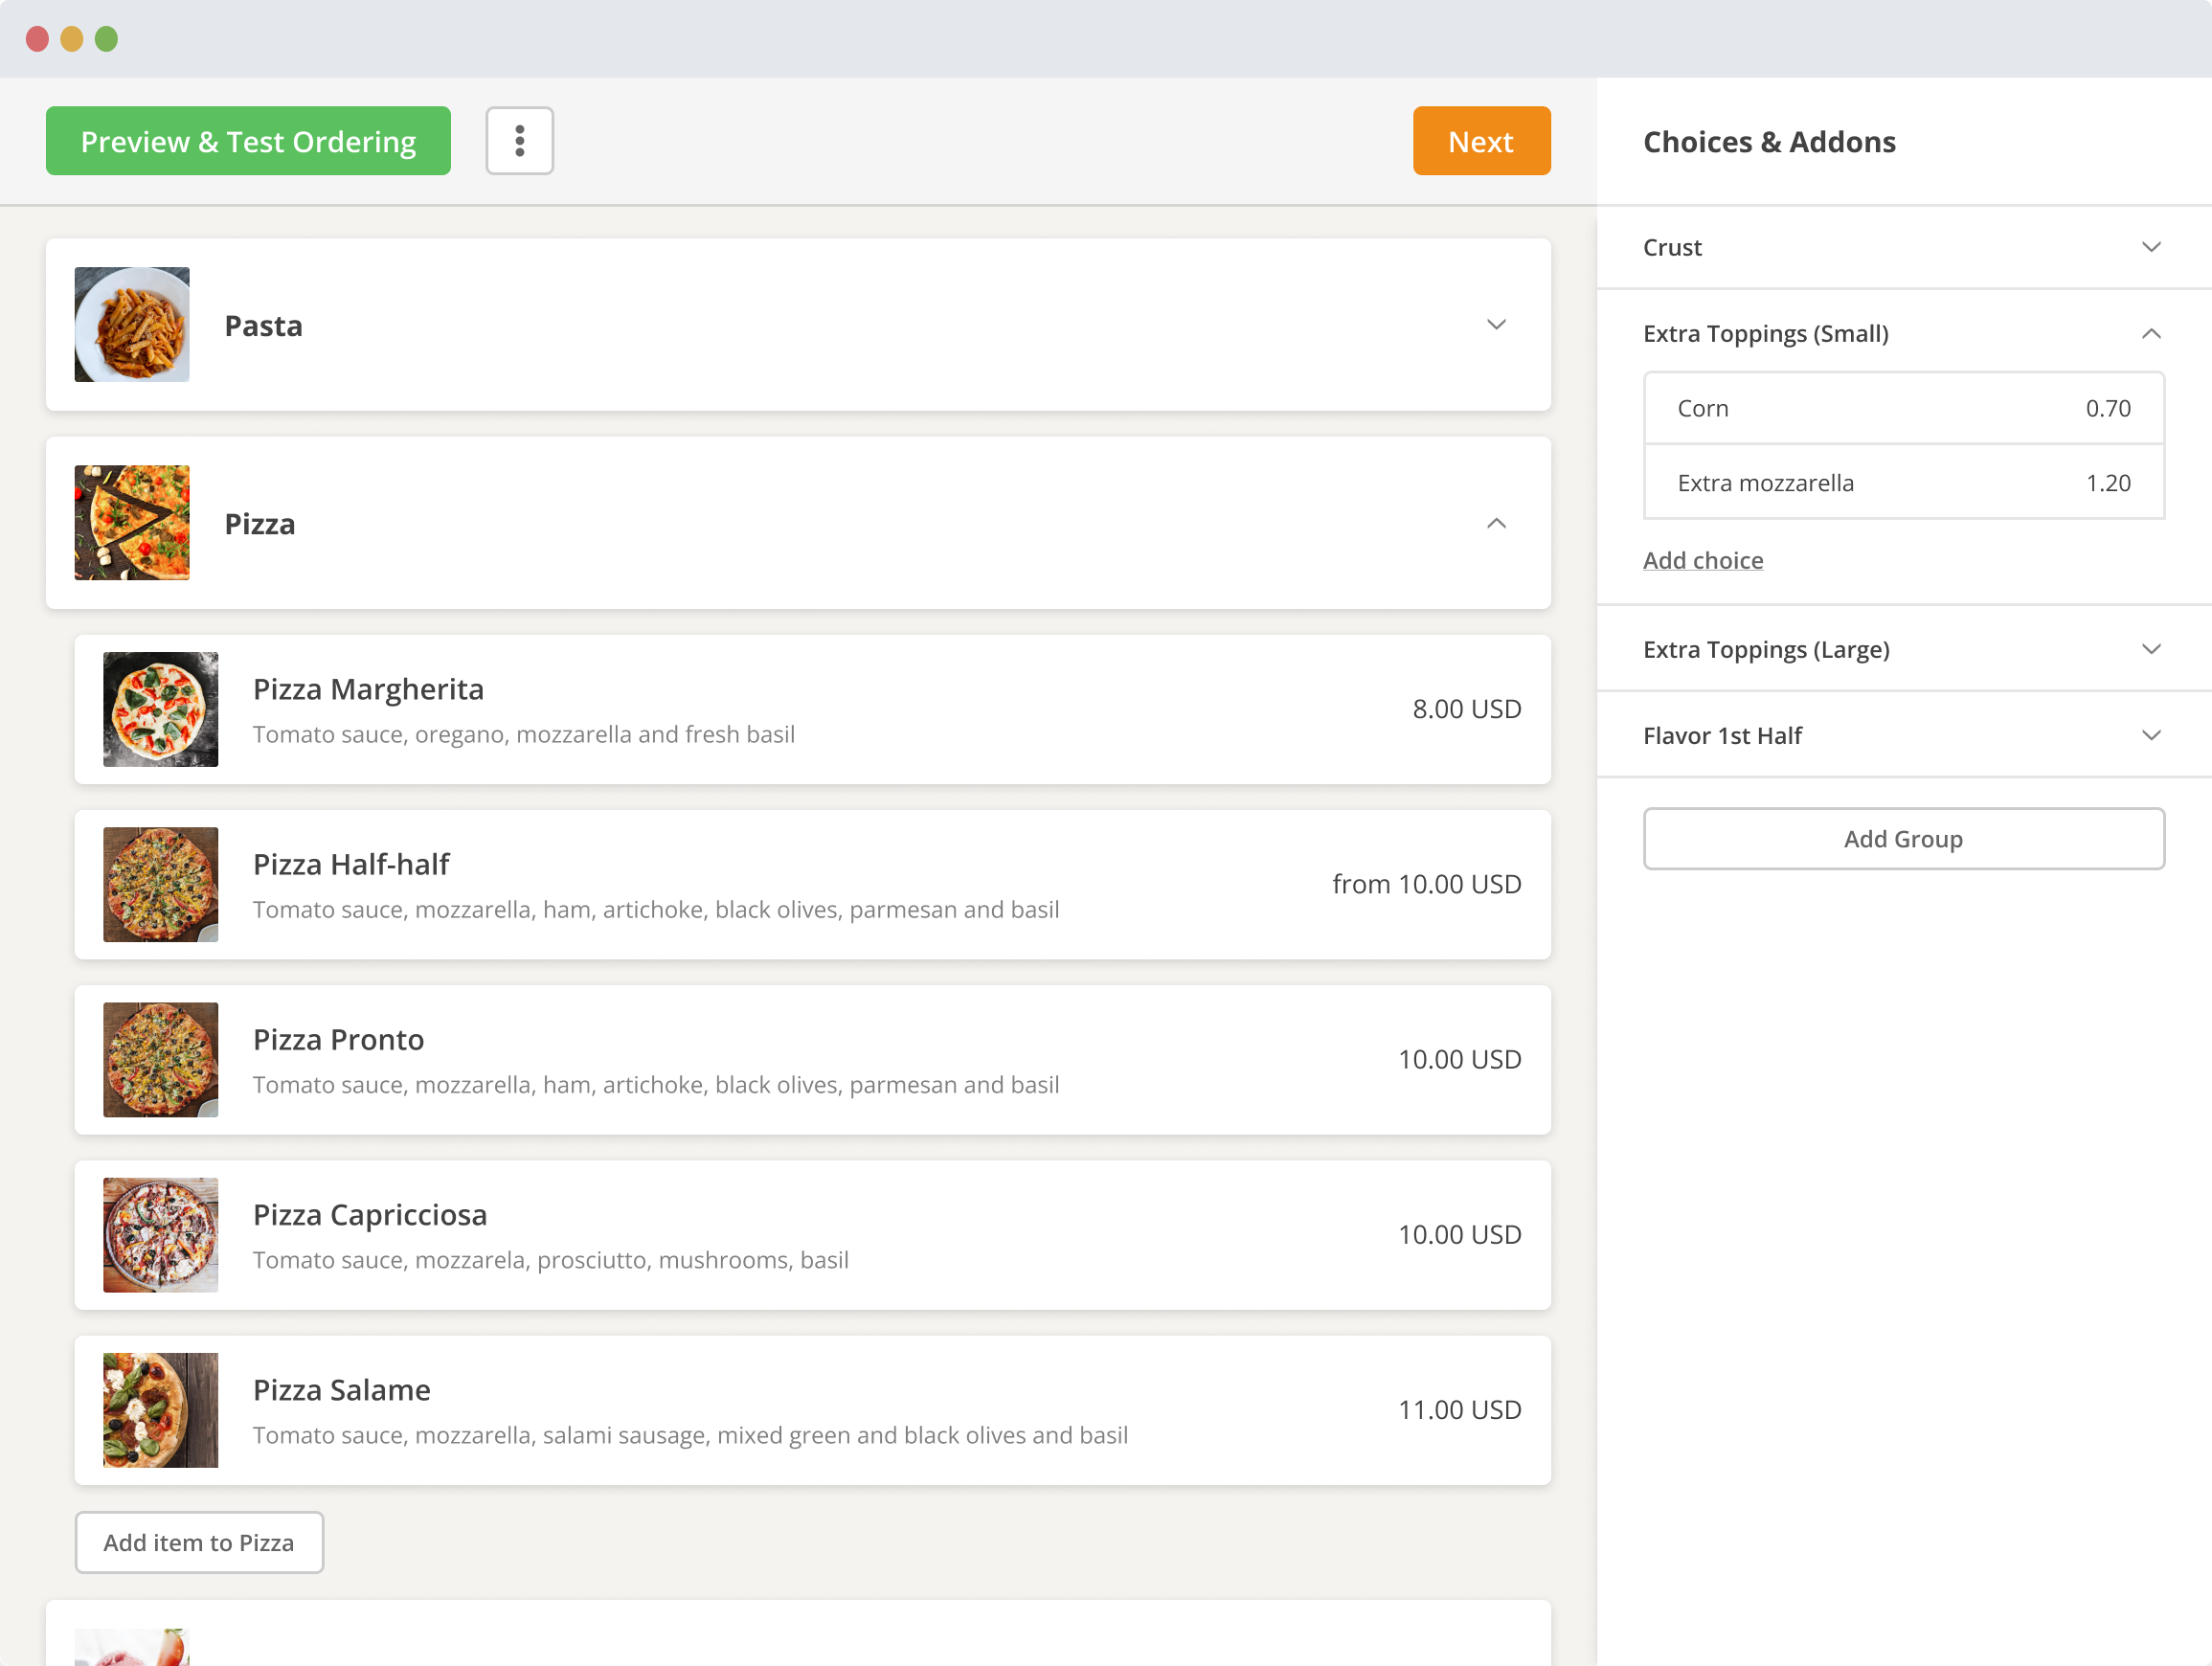Open the three-dot options menu
The width and height of the screenshot is (2212, 1666).
(519, 140)
